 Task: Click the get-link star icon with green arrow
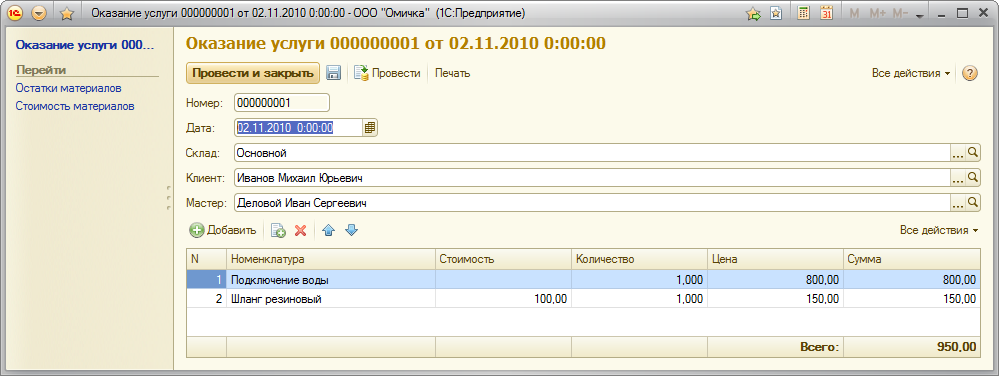point(754,13)
